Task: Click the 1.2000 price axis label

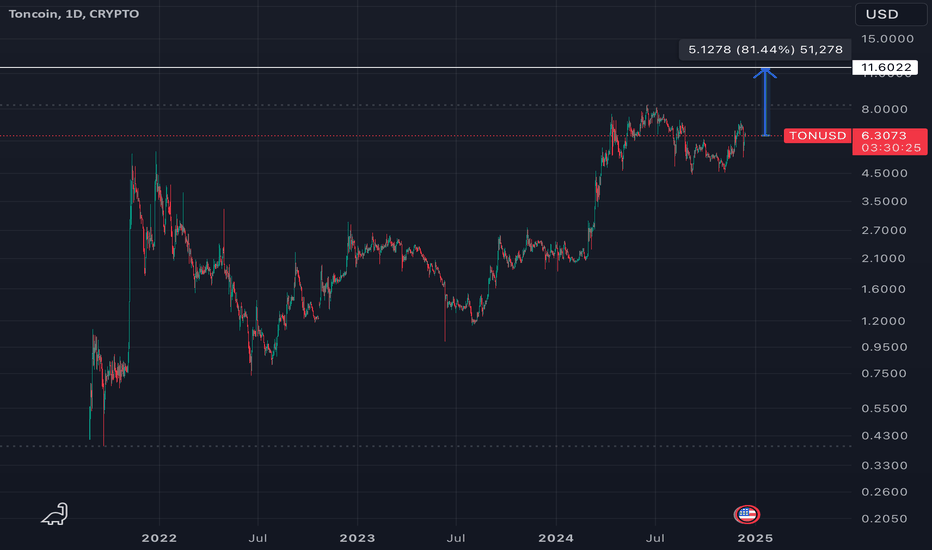Action: (x=884, y=321)
